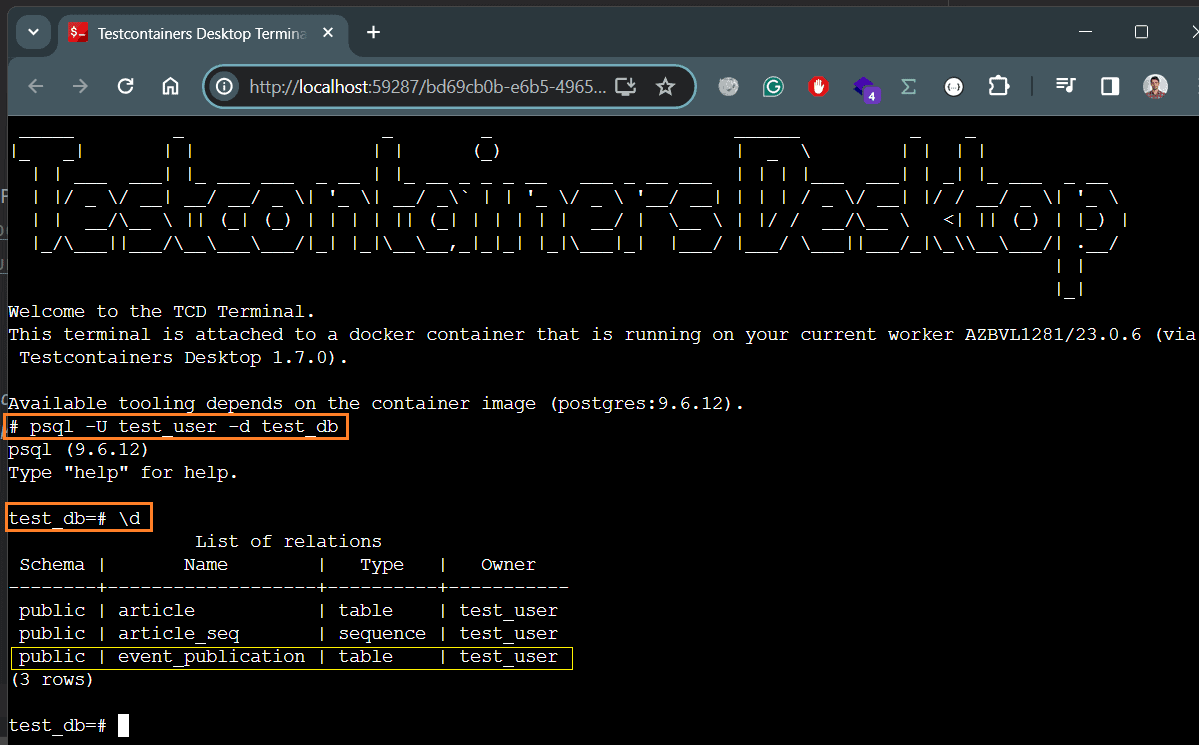Open the white circular braces extension
The width and height of the screenshot is (1199, 745).
coord(954,86)
